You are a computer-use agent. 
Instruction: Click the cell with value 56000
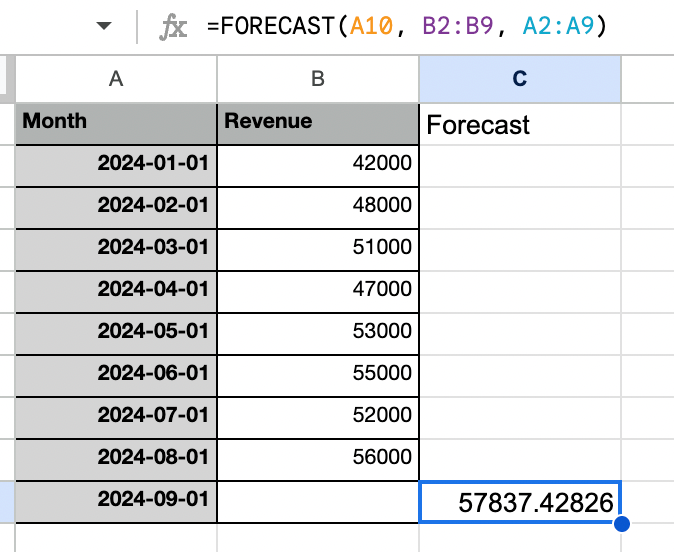point(318,457)
